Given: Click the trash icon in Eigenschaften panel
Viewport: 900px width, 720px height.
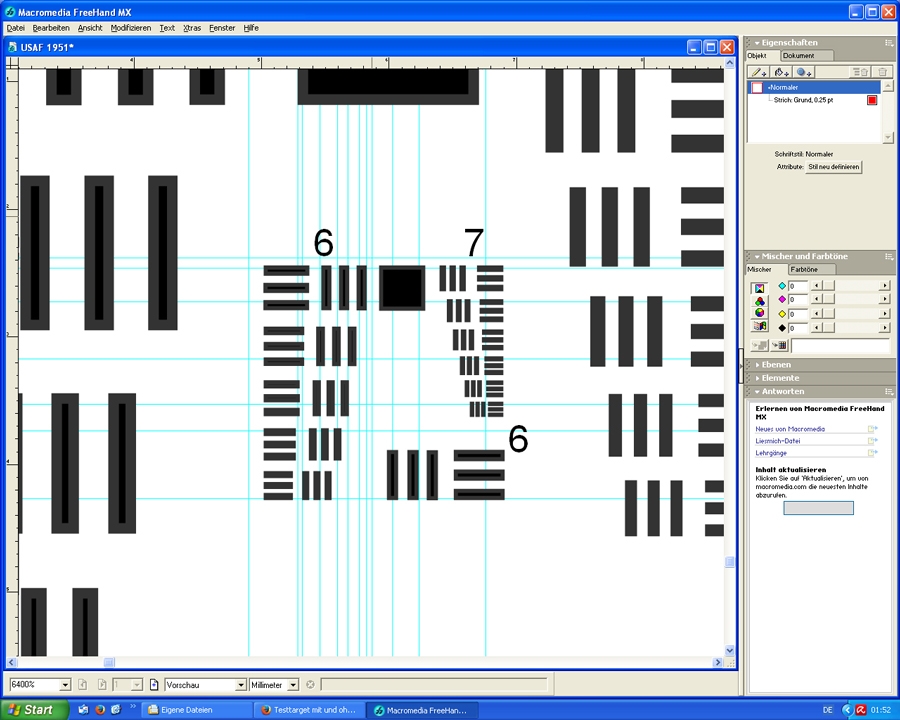Looking at the screenshot, I should click(882, 72).
